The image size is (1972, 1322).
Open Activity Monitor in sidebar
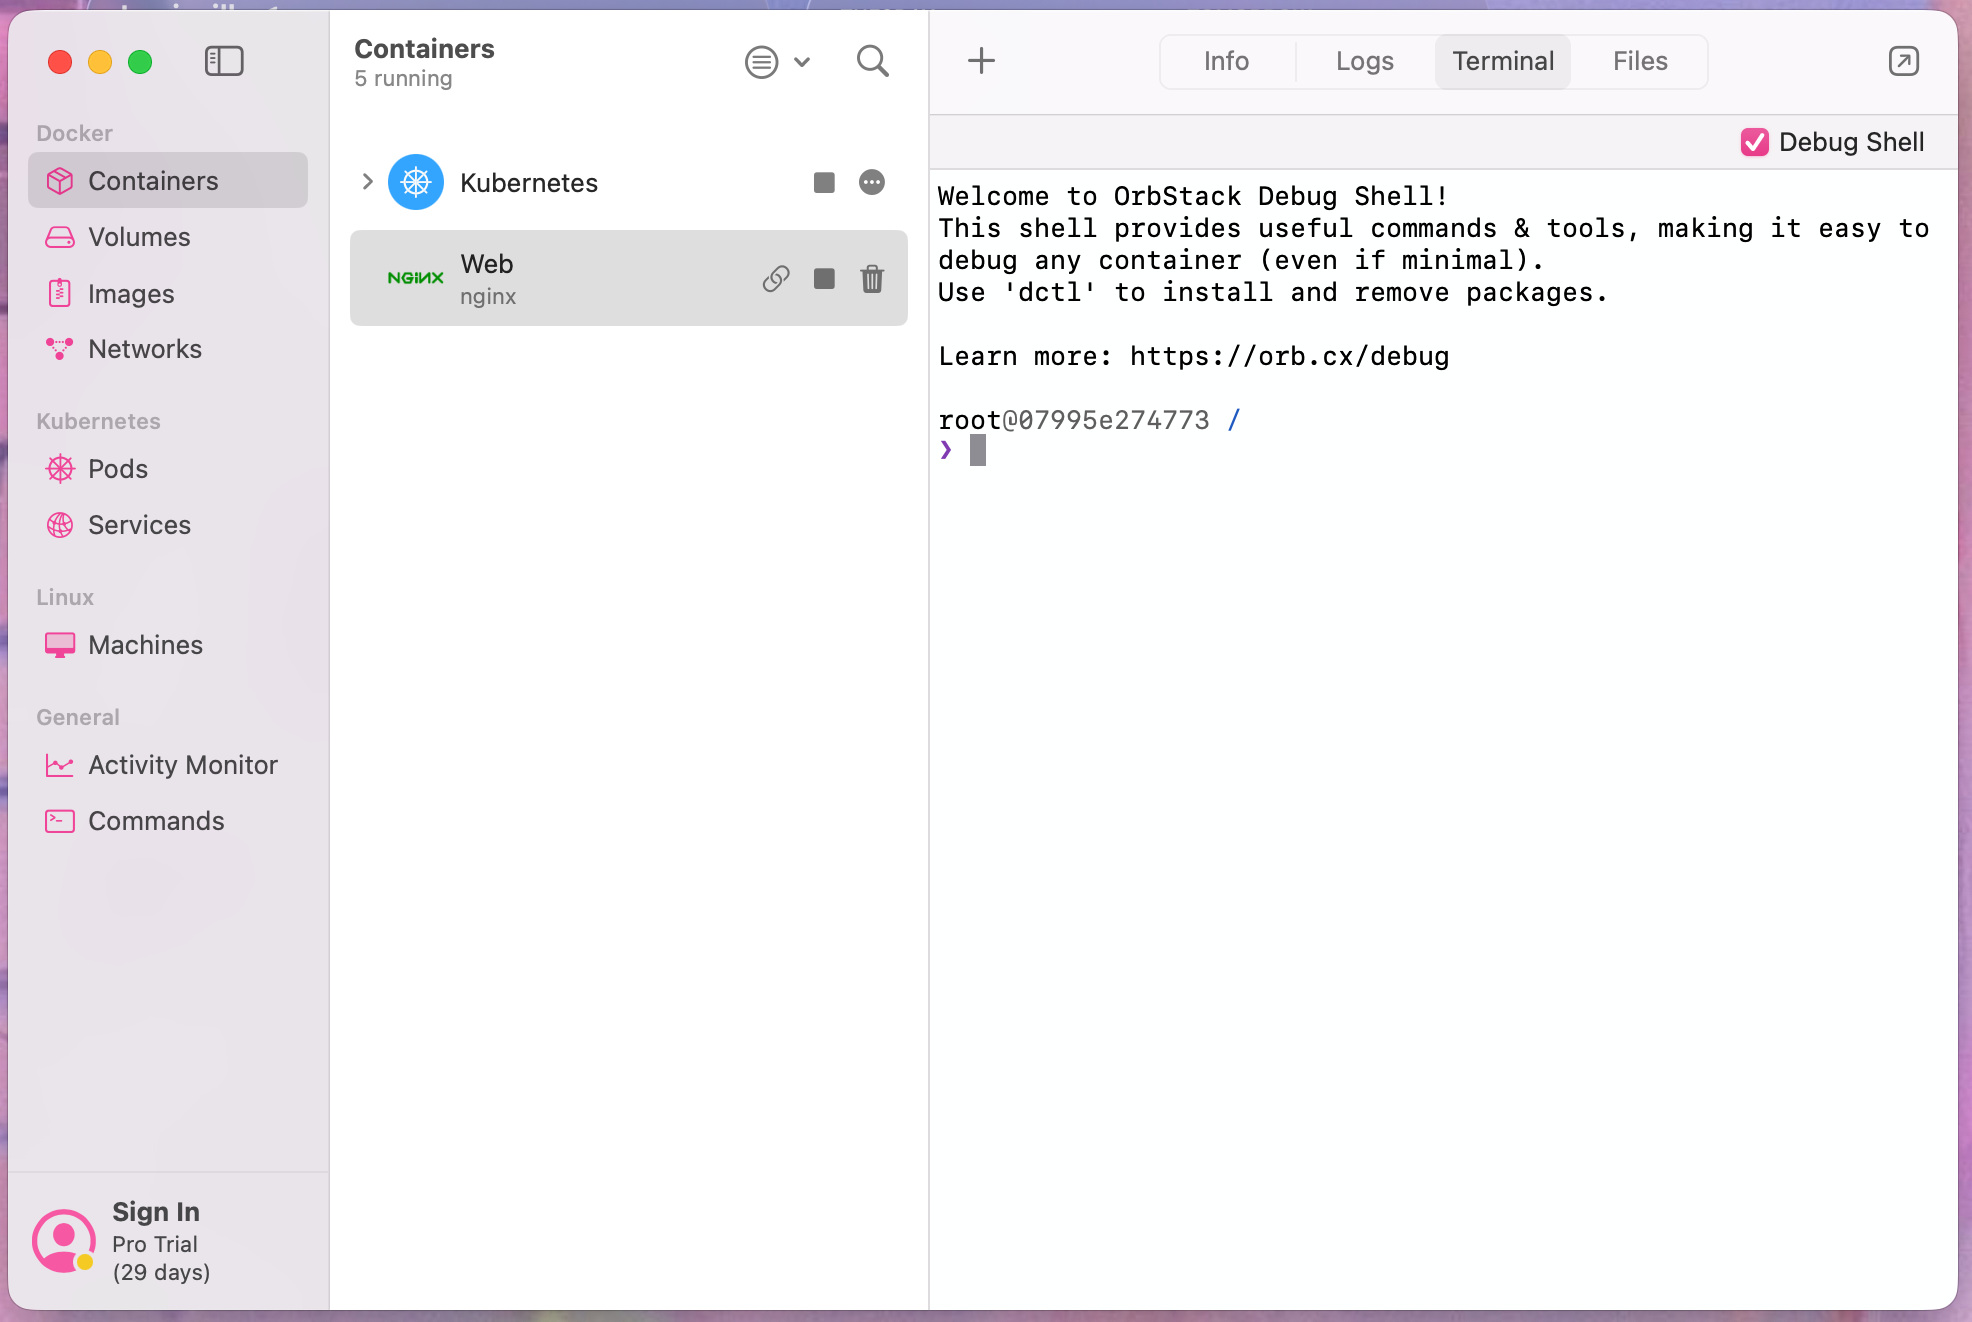(x=182, y=765)
